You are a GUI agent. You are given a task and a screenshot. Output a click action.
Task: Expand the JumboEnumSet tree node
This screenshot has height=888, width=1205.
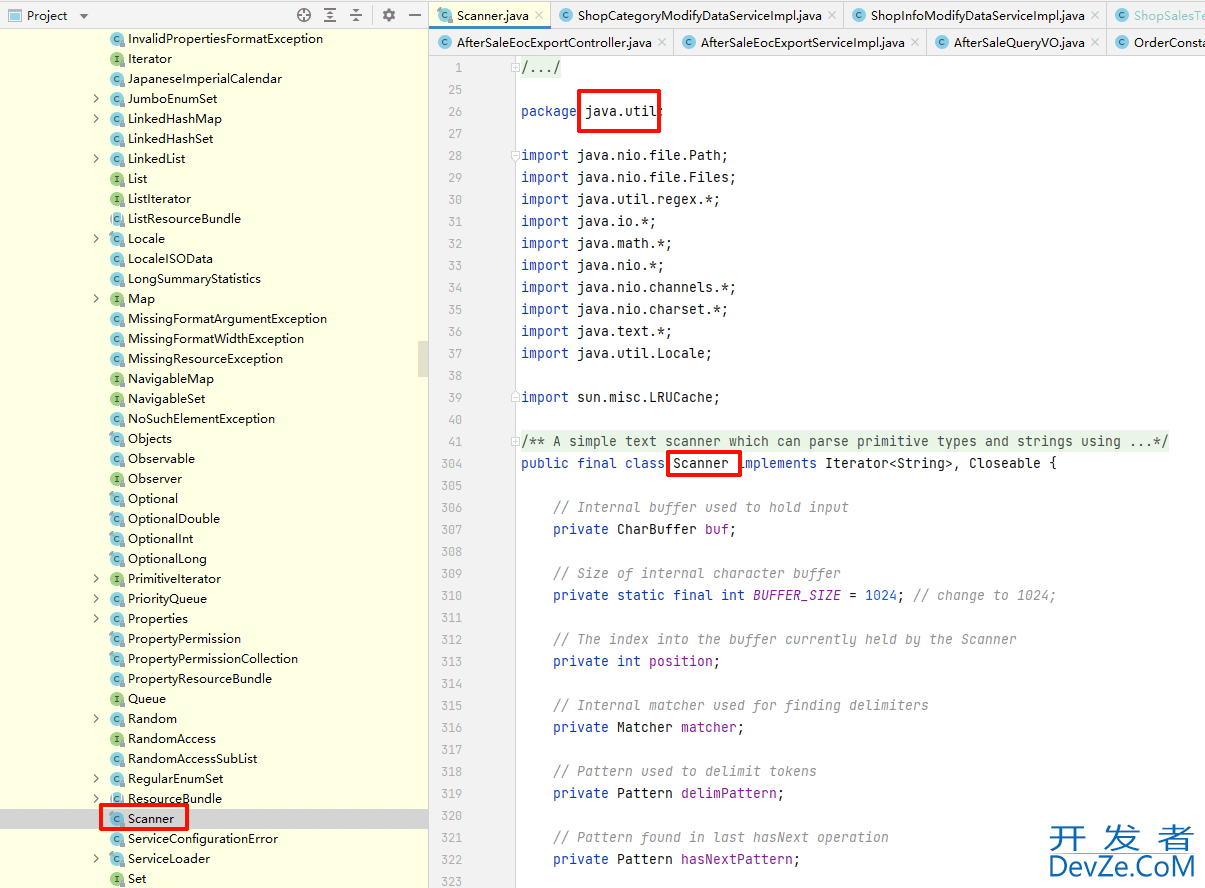tap(96, 98)
